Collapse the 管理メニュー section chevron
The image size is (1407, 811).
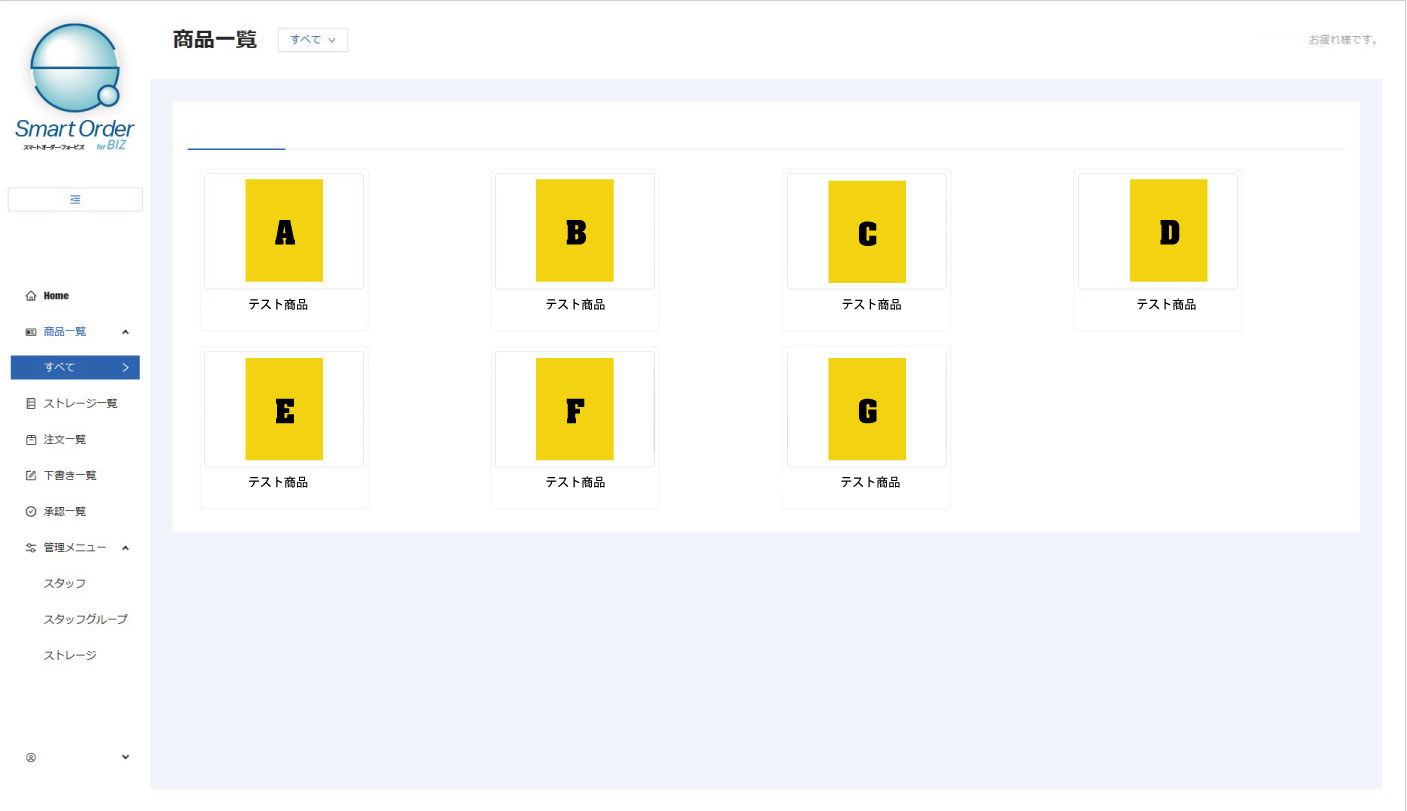click(x=125, y=548)
